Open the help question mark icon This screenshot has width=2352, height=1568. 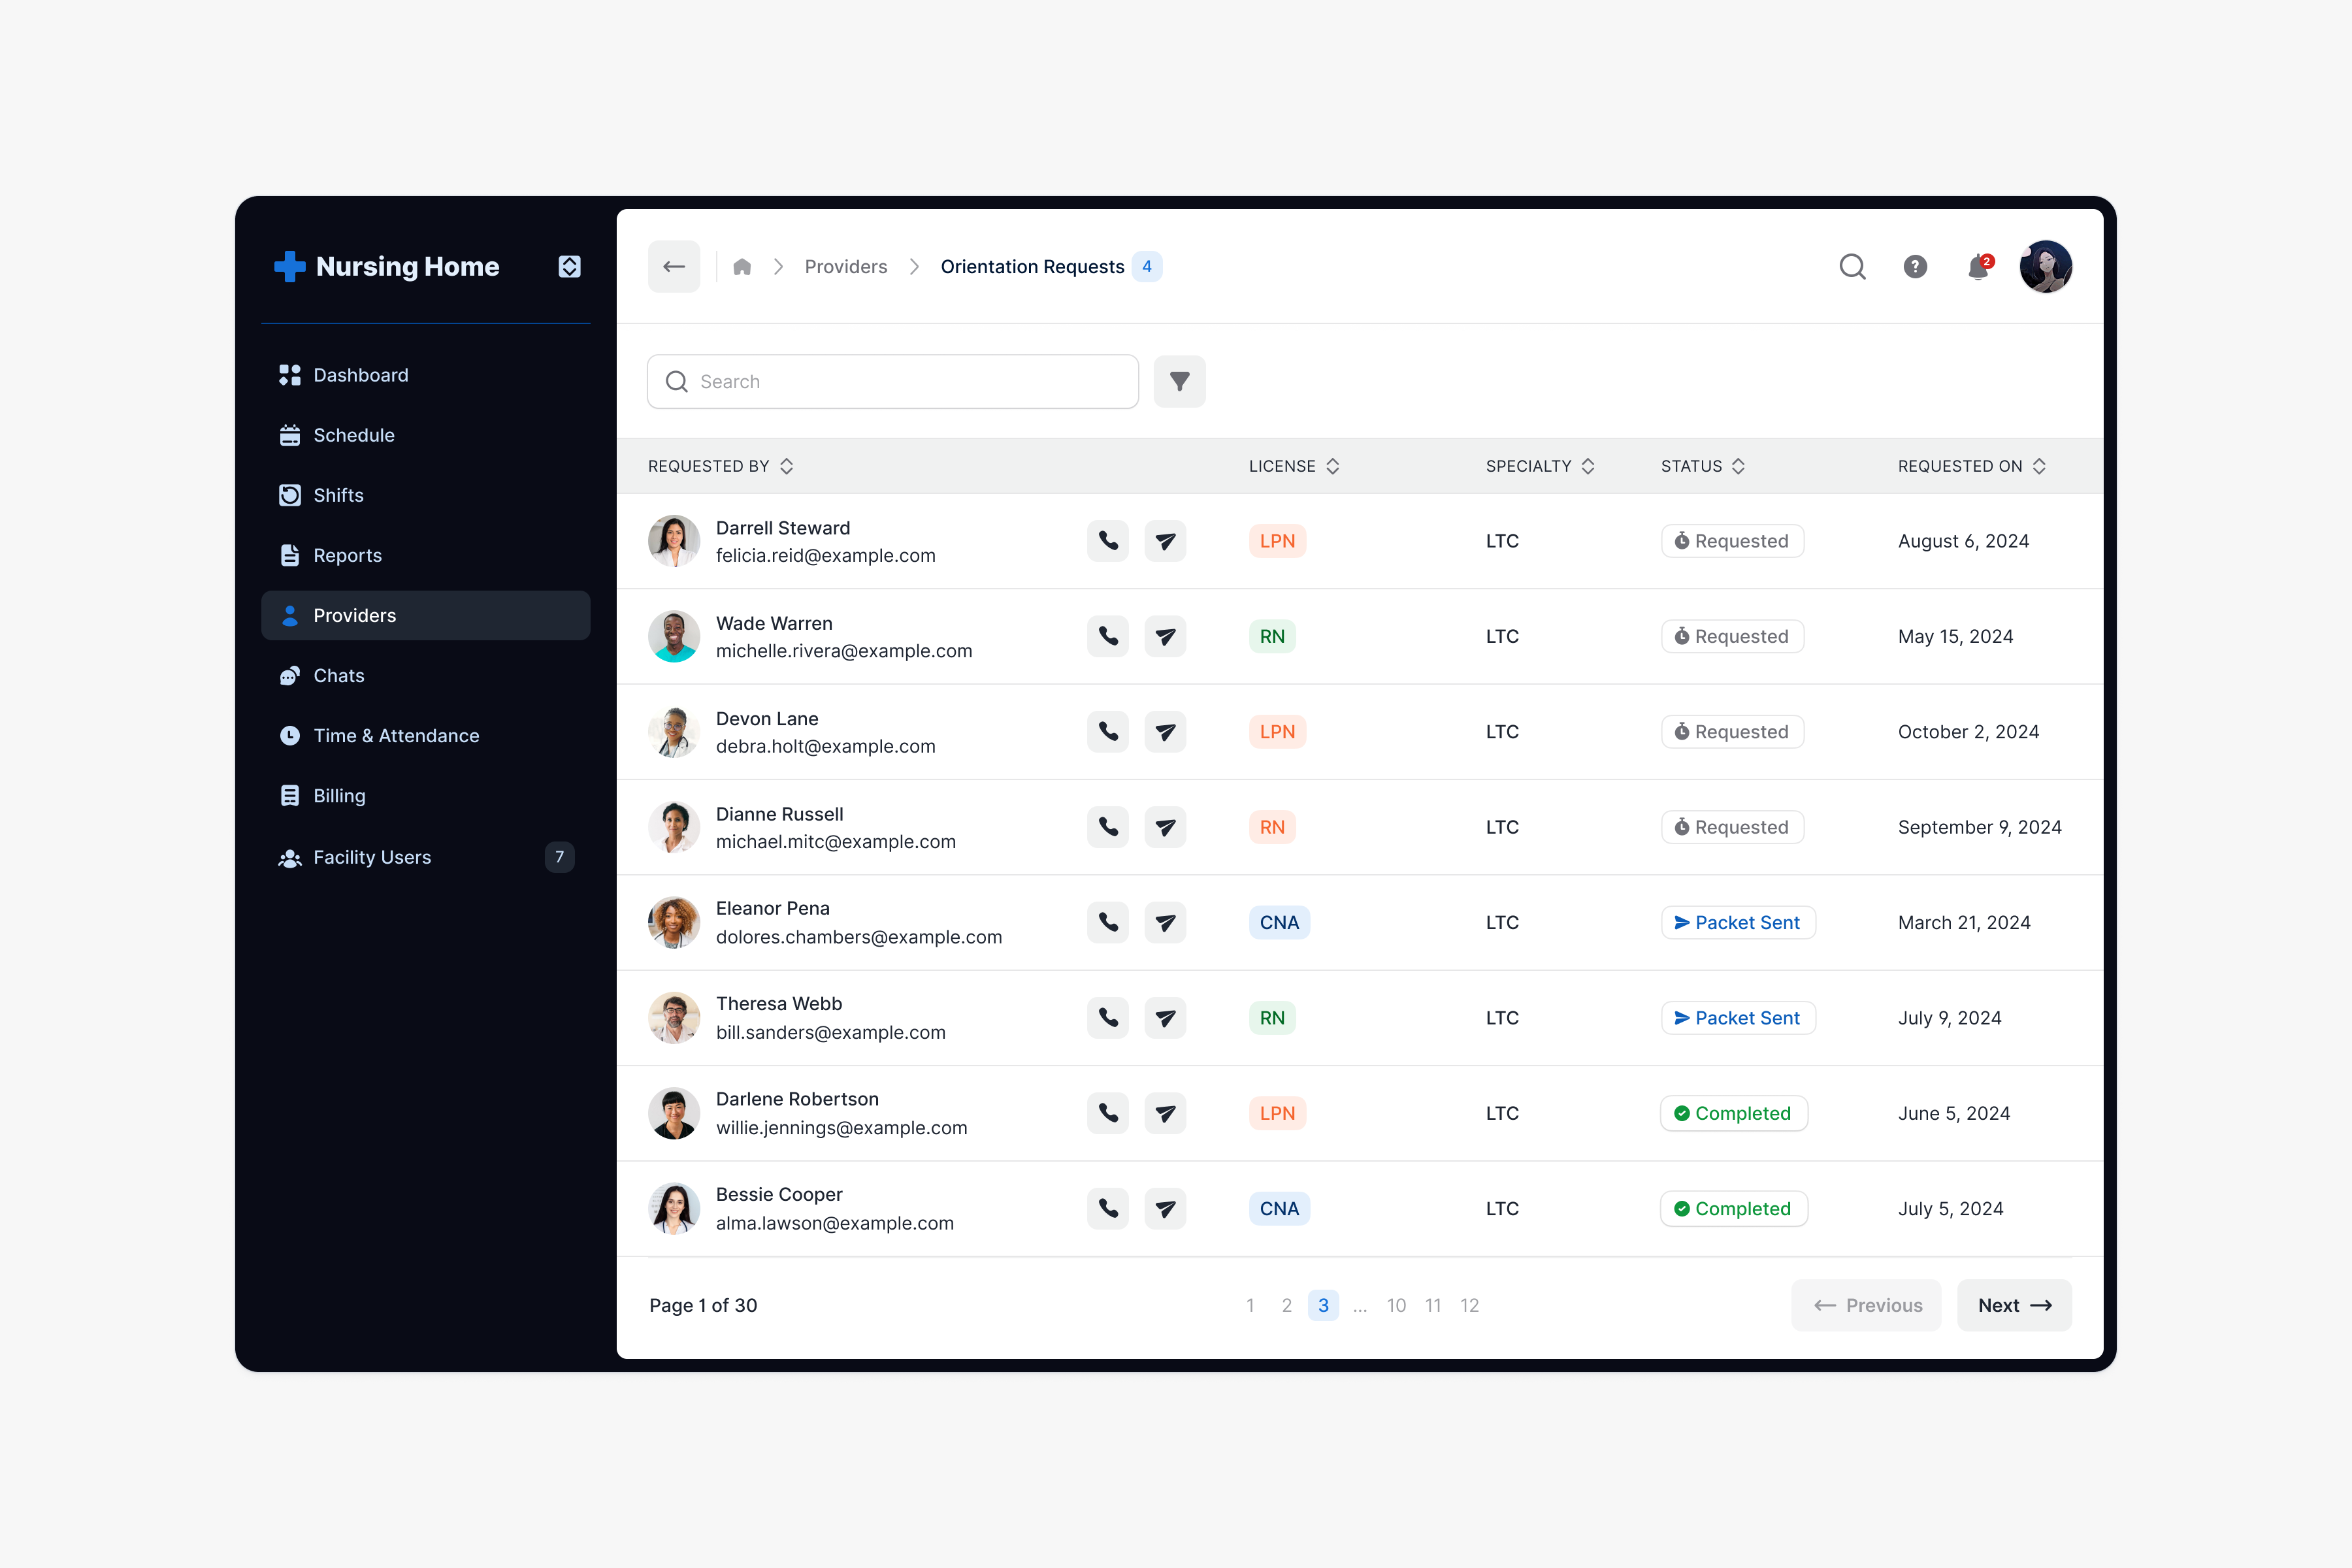tap(1914, 267)
